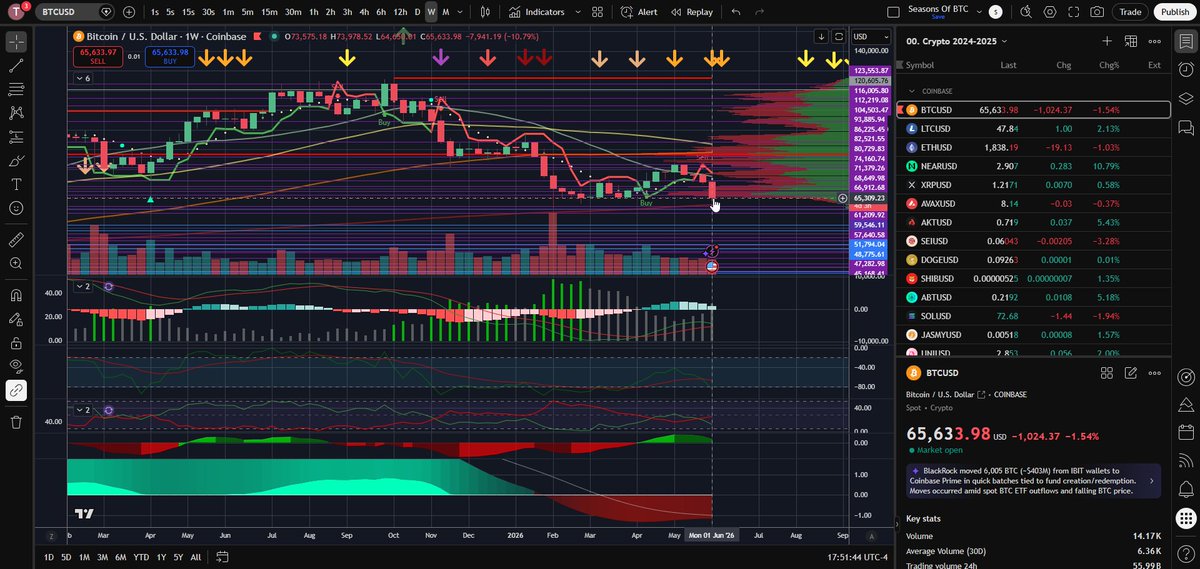Switch to the 1s interval

point(155,12)
